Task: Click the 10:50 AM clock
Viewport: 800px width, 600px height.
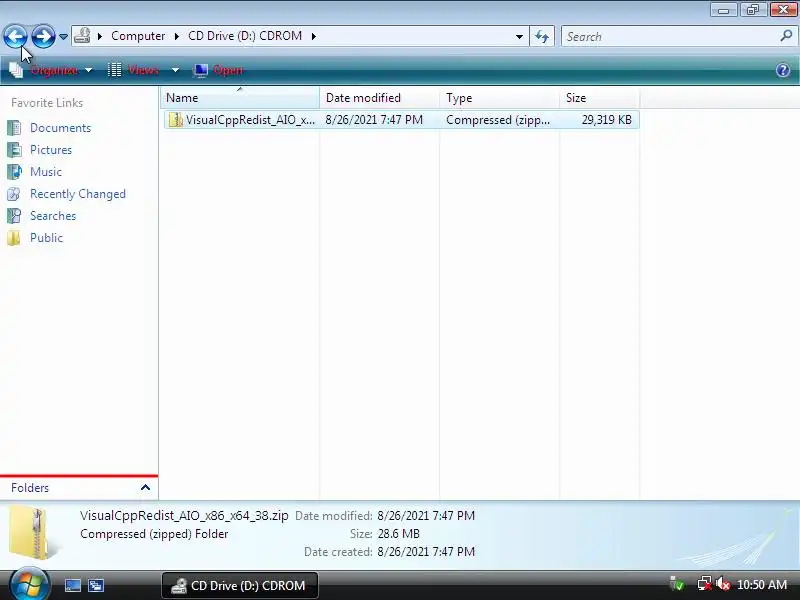Action: click(x=762, y=585)
